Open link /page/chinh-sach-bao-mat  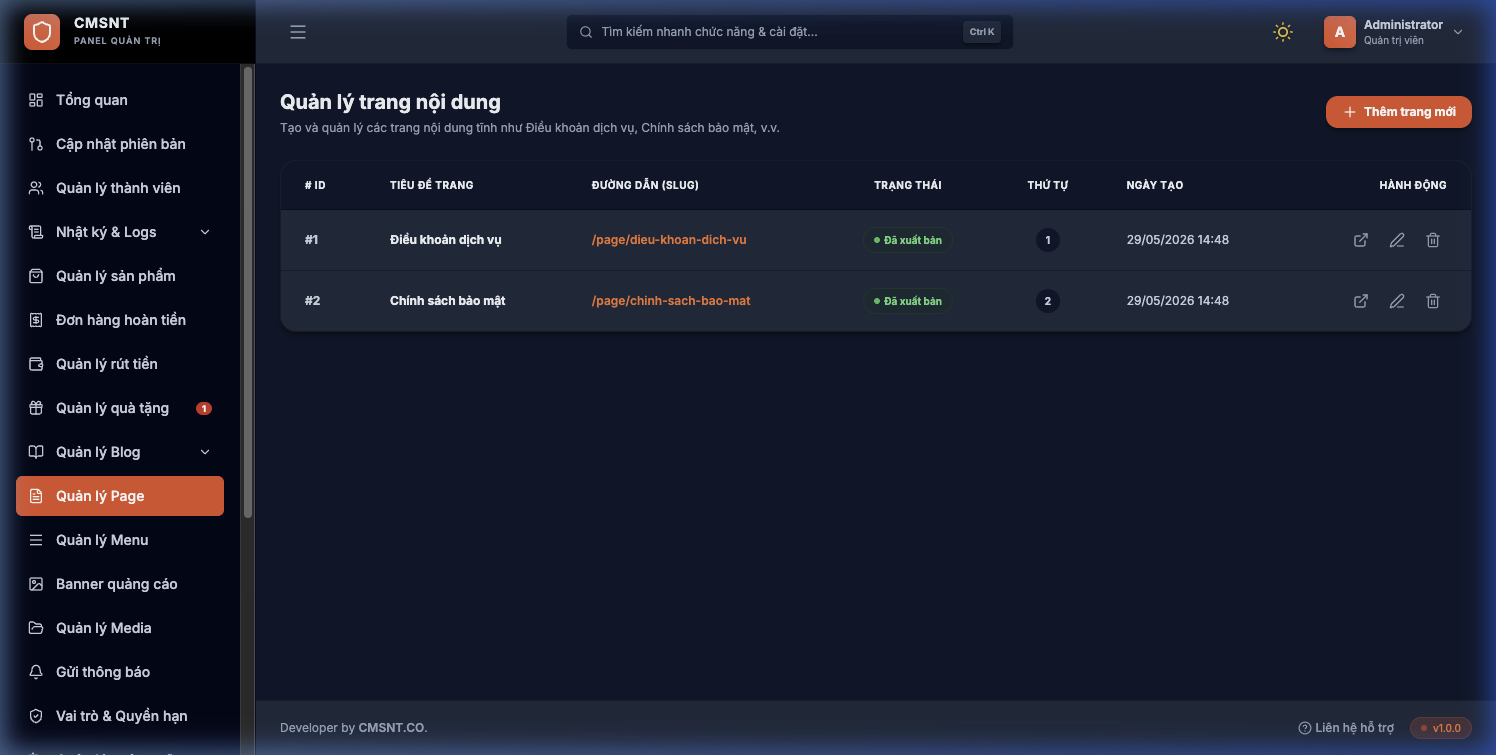click(671, 301)
